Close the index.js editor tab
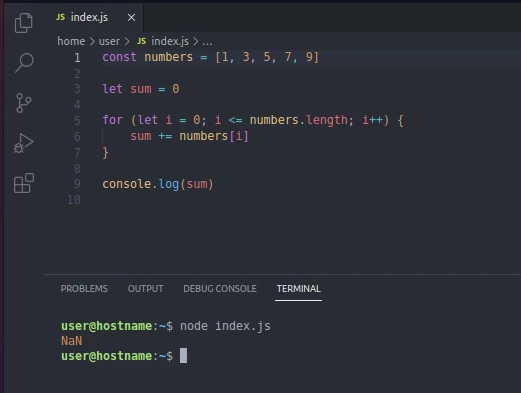Screen dimensions: 521x393 [x=131, y=17]
